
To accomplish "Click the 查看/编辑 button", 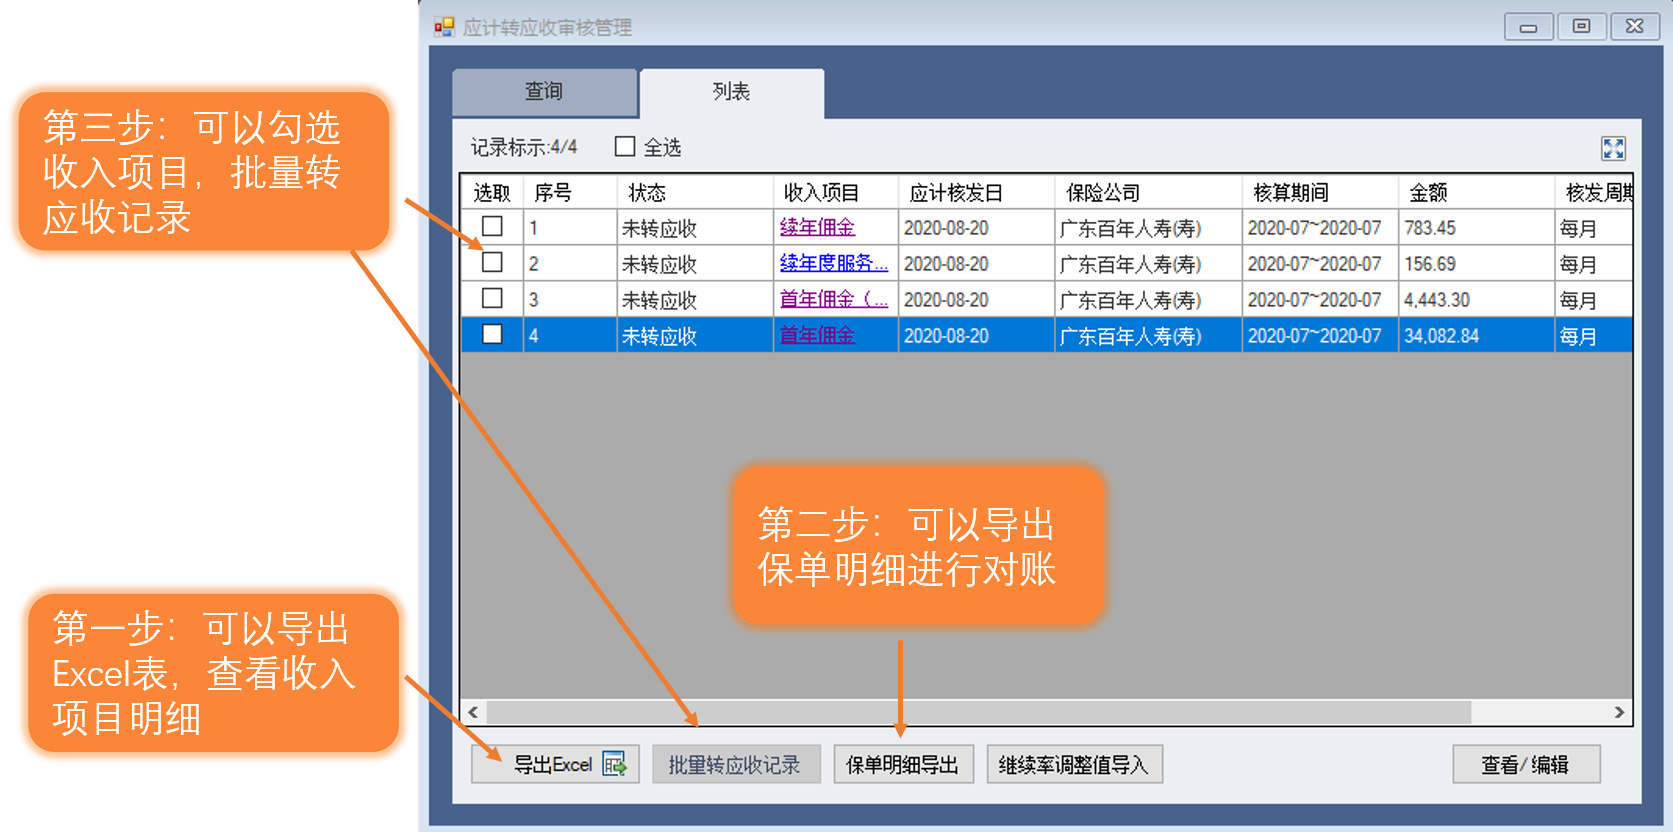I will pyautogui.click(x=1525, y=765).
